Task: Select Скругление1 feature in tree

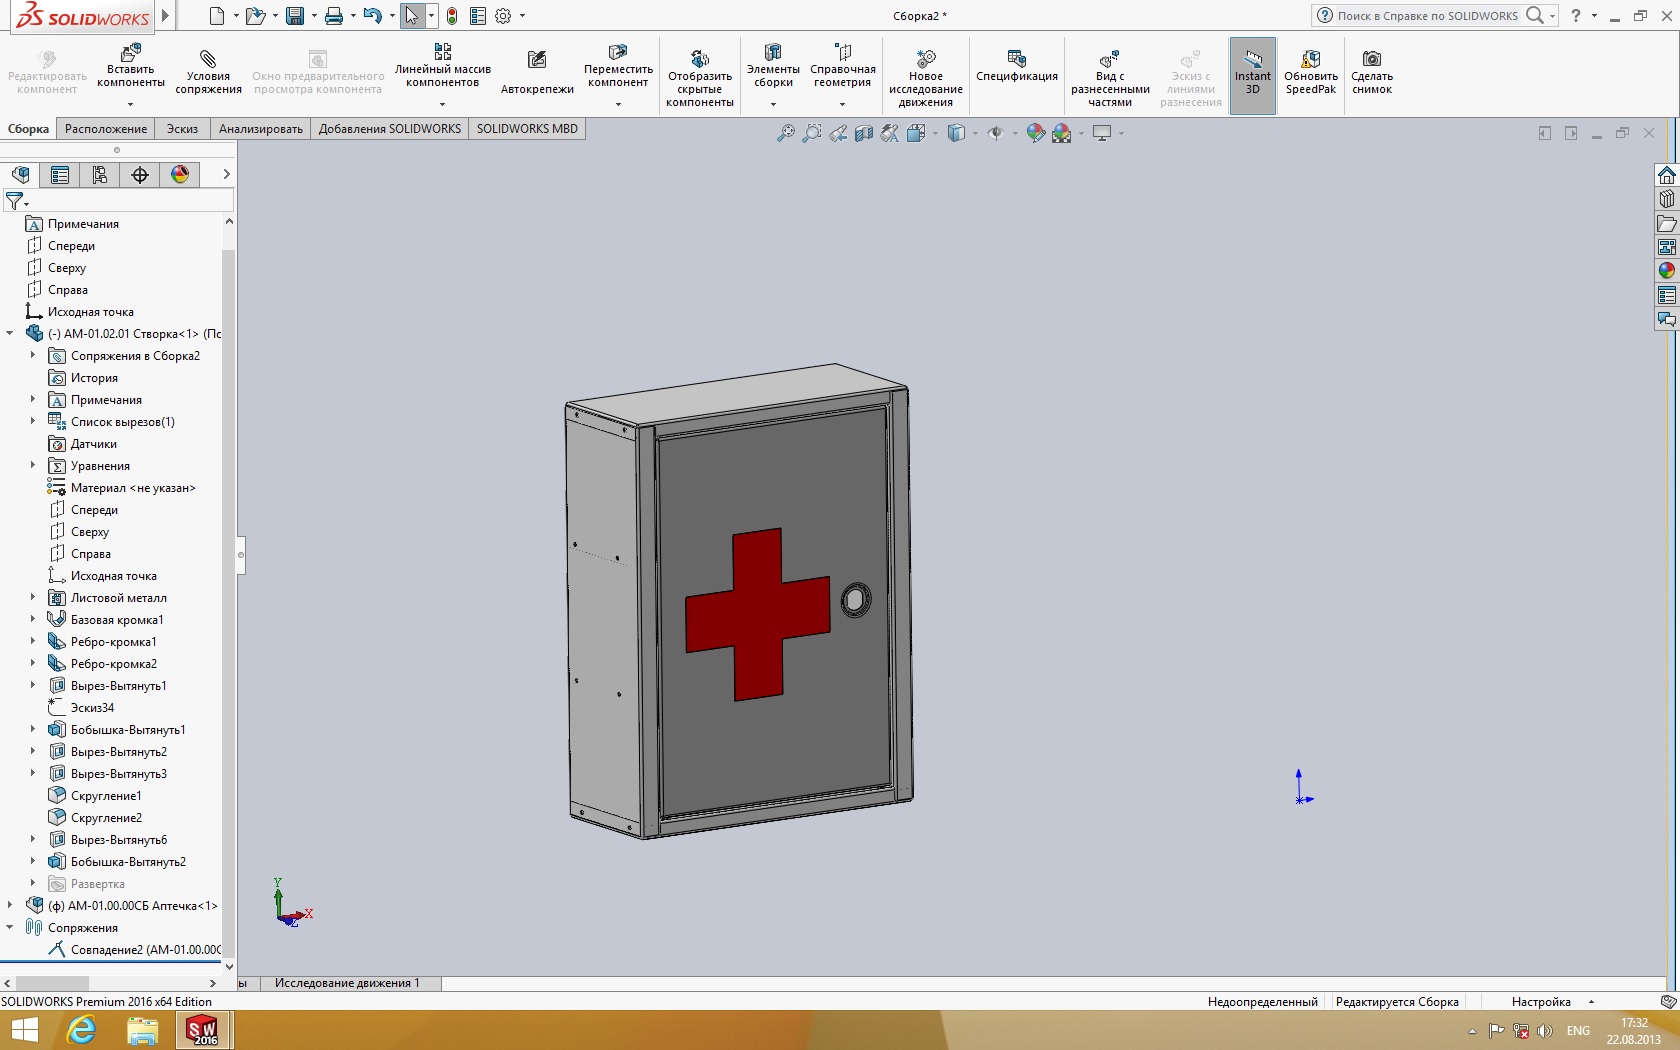Action: 106,796
